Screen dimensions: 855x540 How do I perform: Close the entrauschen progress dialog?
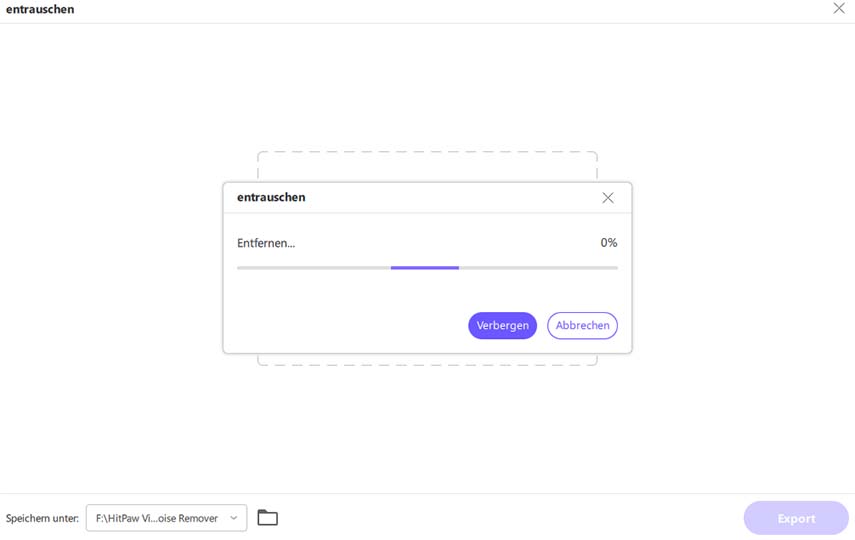click(608, 198)
